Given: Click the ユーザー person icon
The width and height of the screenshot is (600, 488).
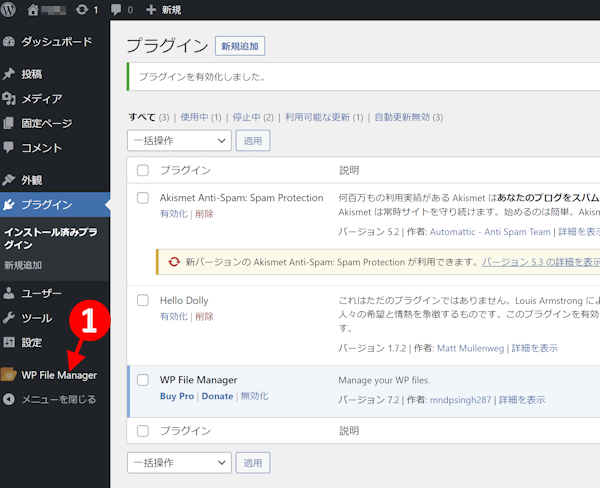Looking at the screenshot, I should click(9, 293).
